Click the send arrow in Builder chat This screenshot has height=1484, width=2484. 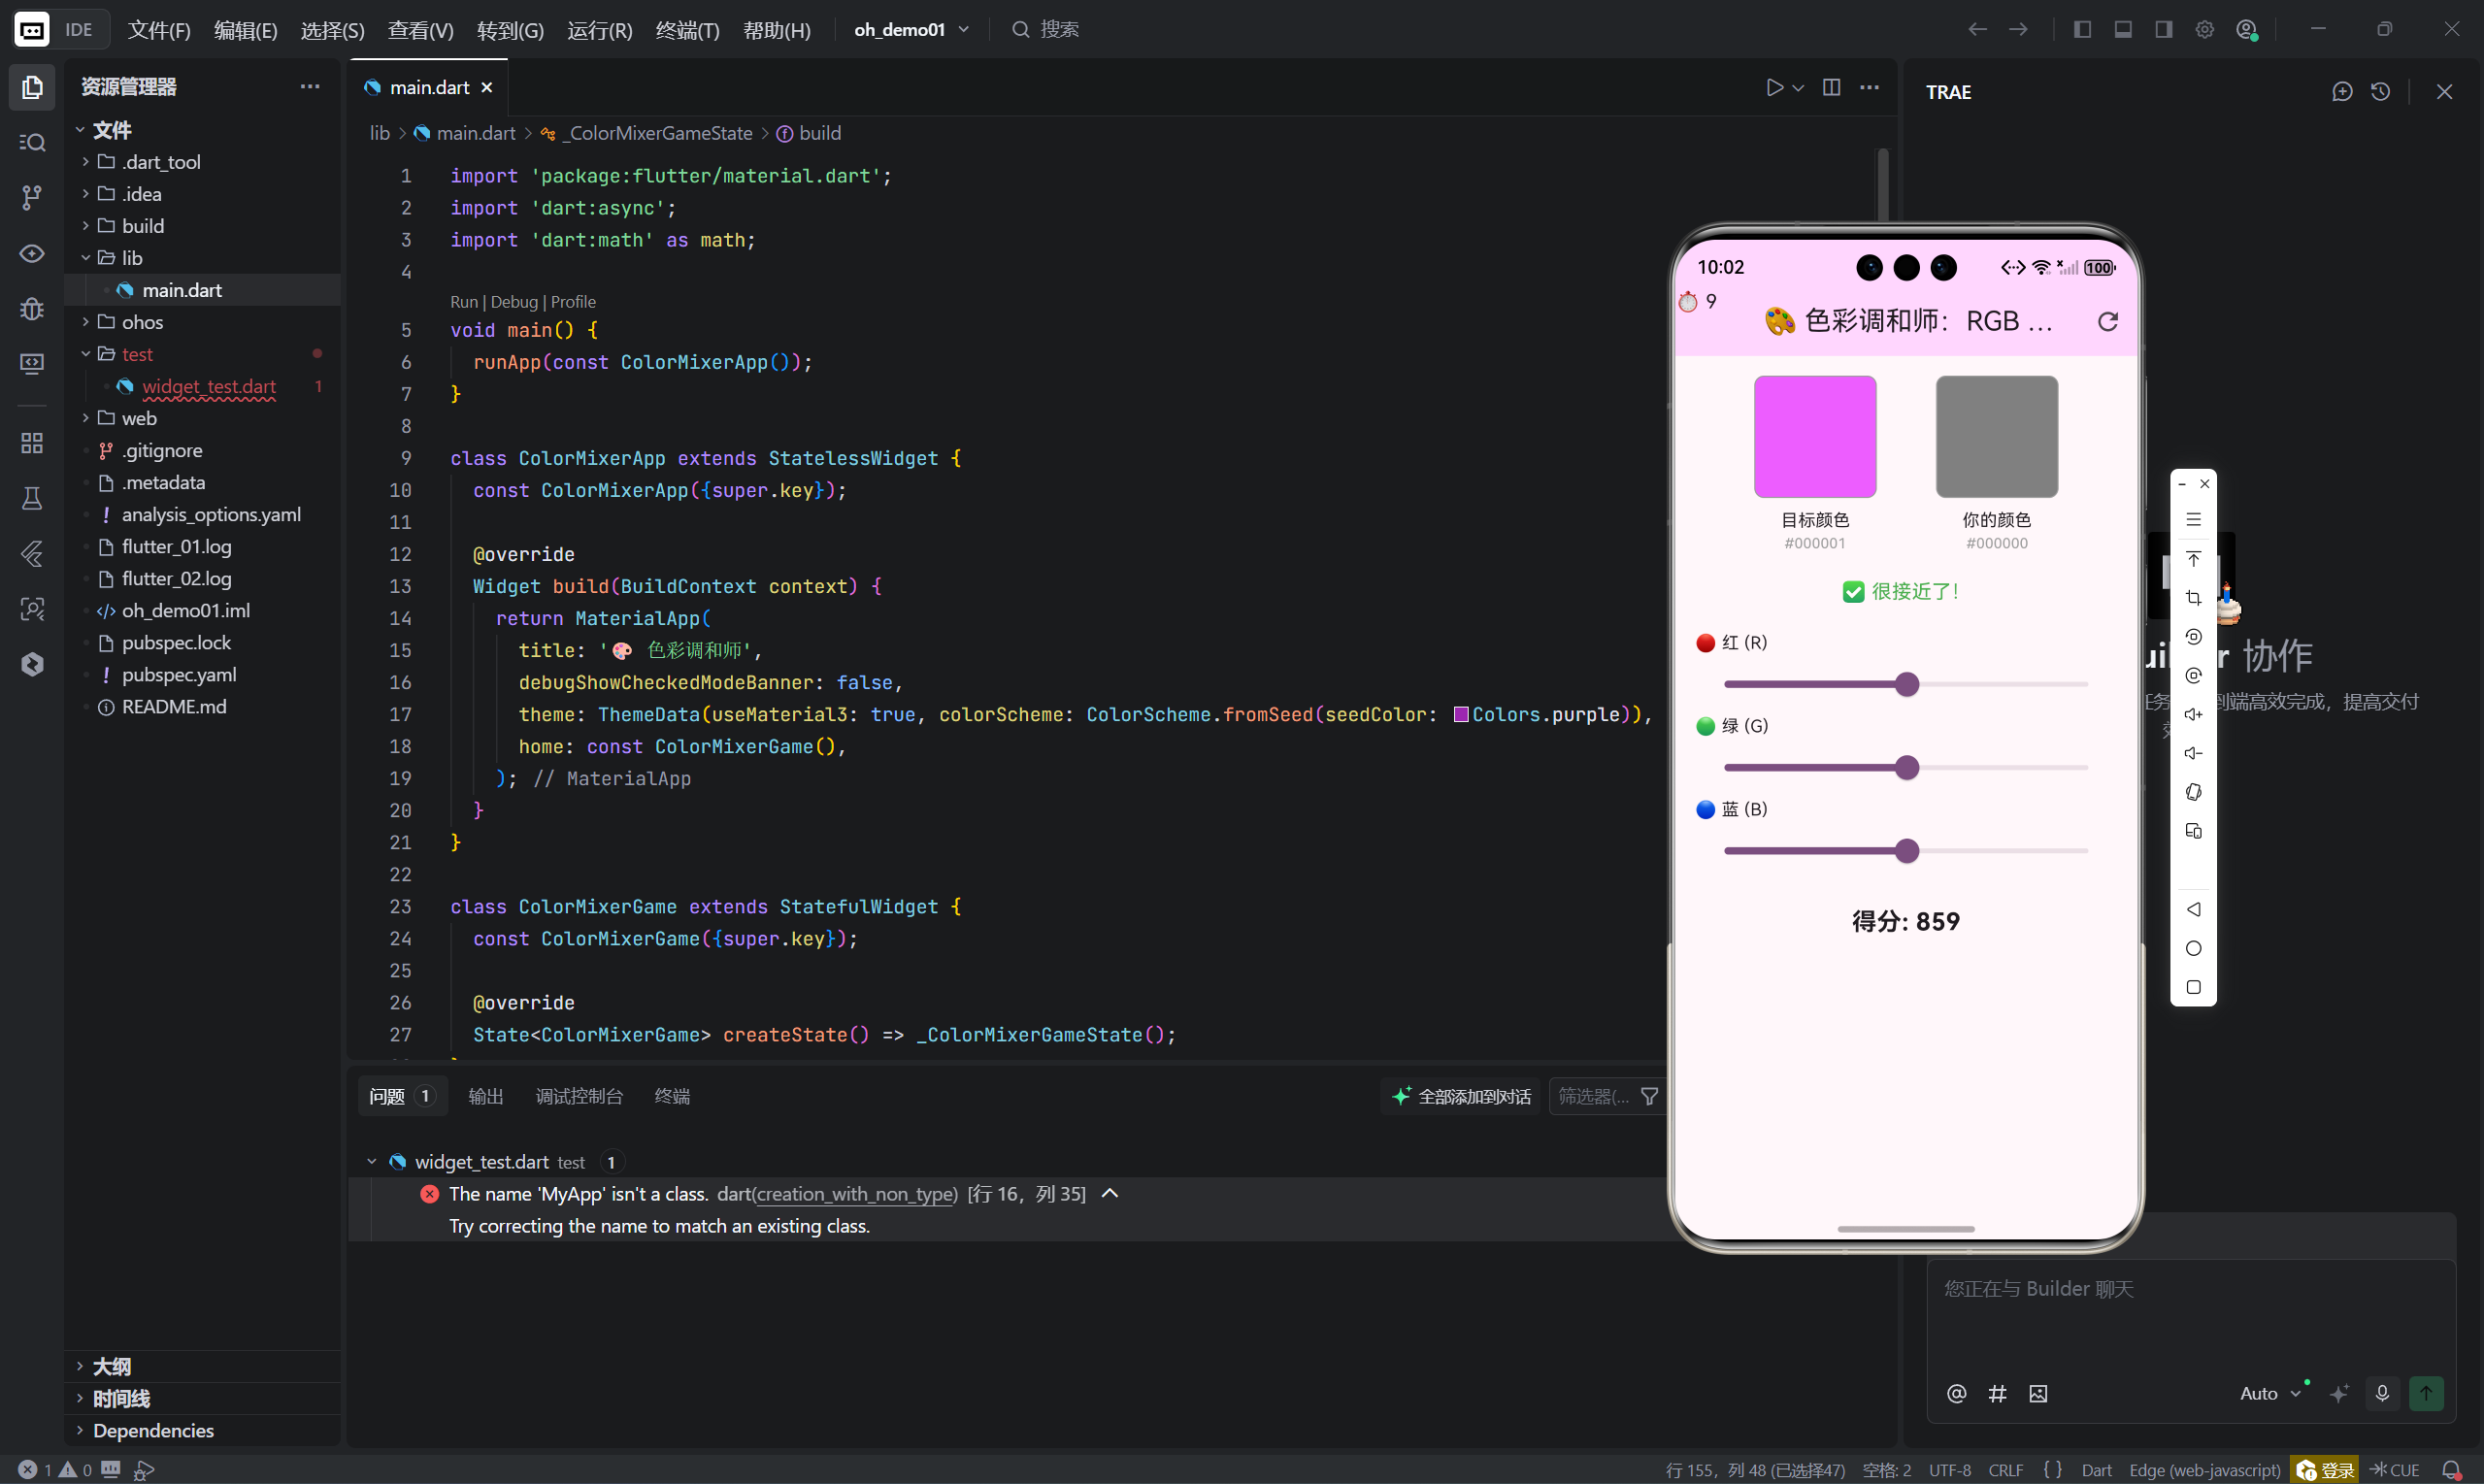2426,1393
